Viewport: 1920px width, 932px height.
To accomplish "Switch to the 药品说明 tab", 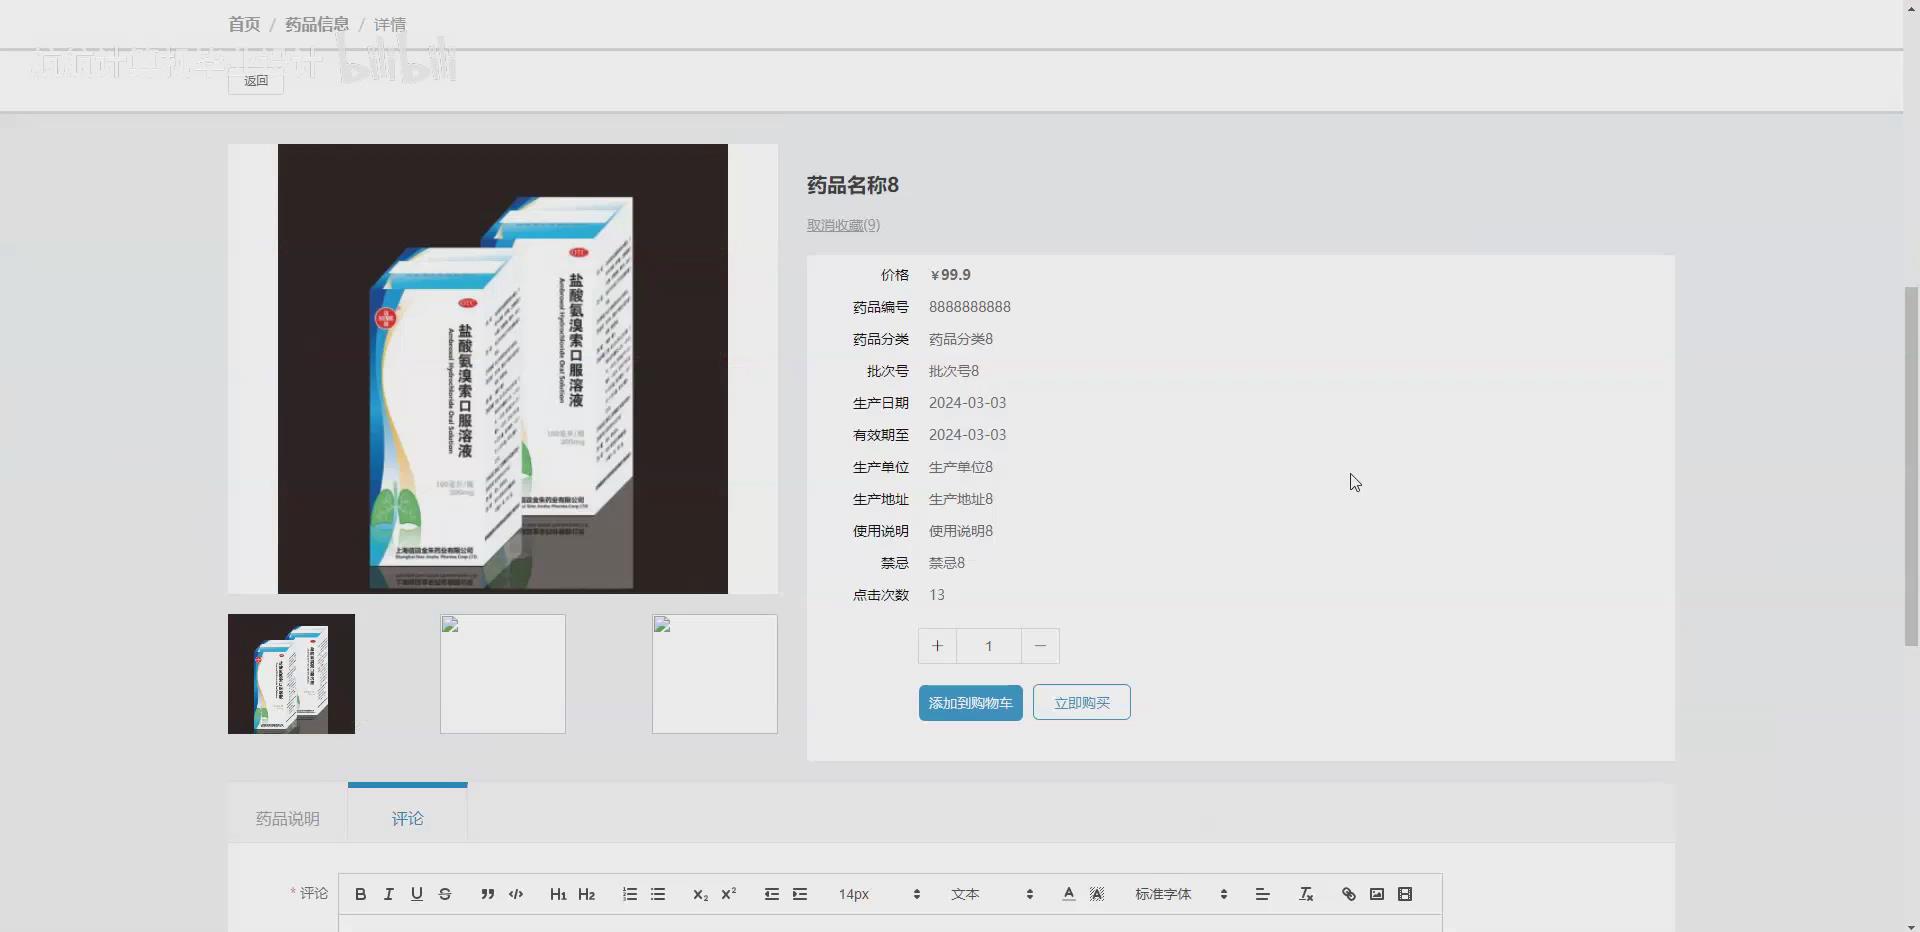I will (x=288, y=818).
